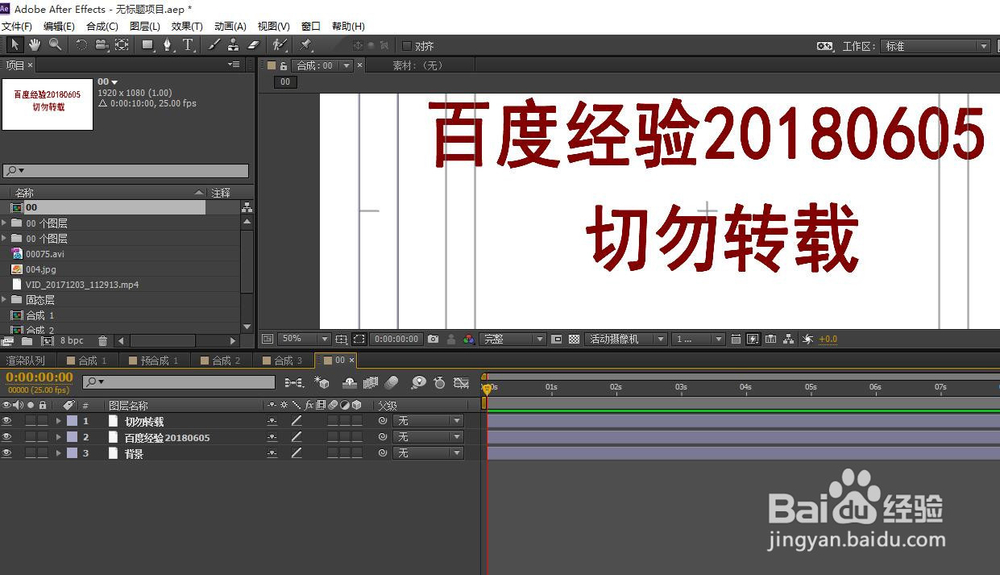Click the timeline playhead current time indicator
Viewport: 1000px width, 575px height.
click(486, 388)
